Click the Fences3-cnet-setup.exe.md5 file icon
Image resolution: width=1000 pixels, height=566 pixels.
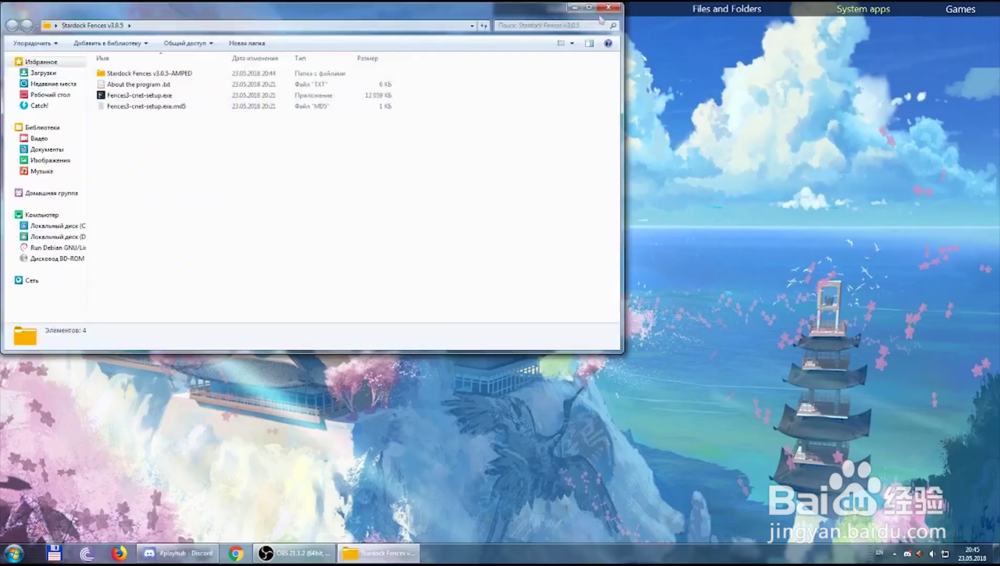point(101,106)
